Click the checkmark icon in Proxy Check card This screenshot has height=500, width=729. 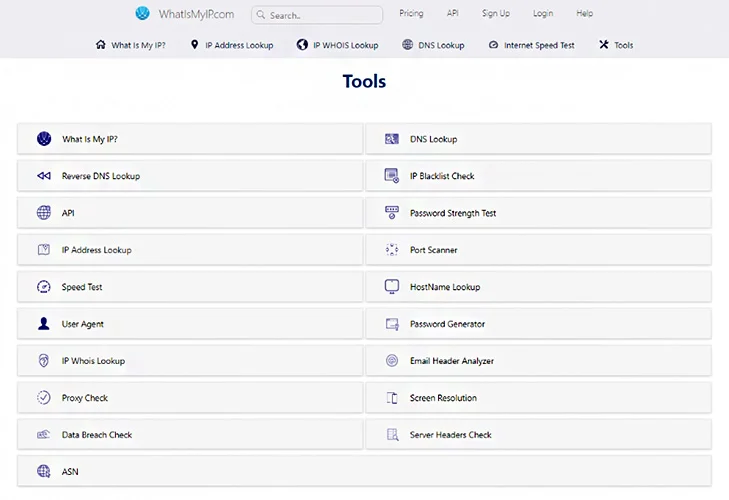44,397
